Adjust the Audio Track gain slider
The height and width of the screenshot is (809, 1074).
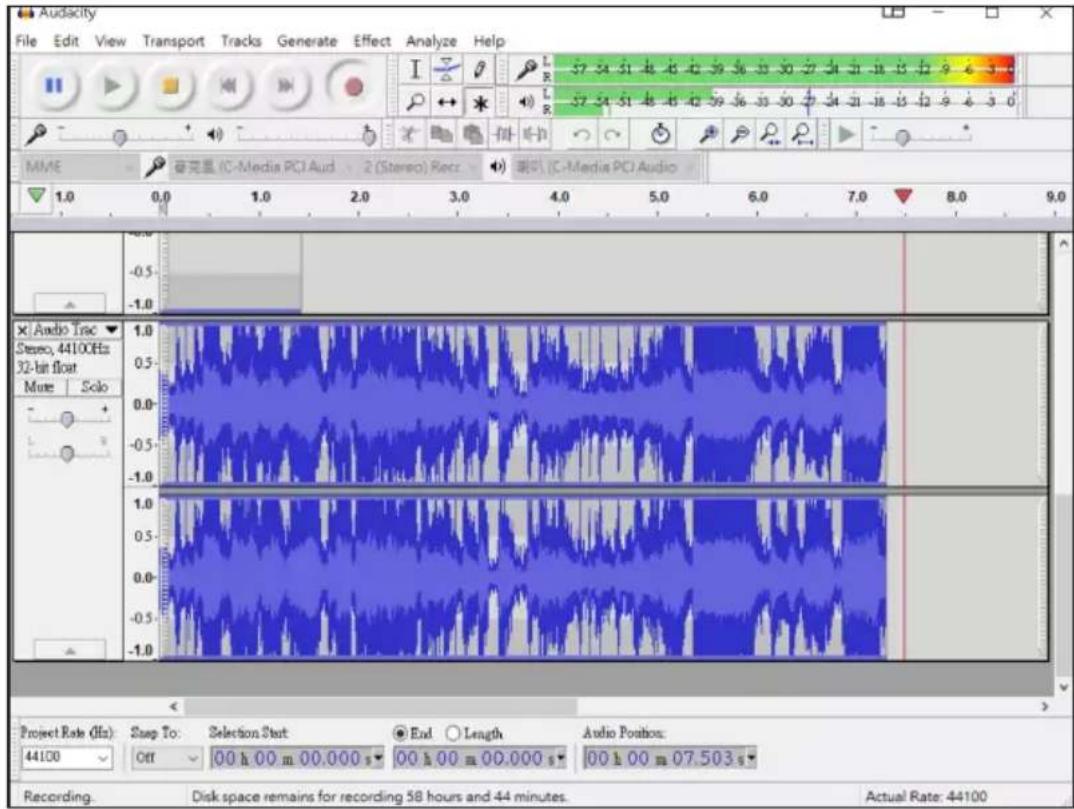tap(66, 419)
